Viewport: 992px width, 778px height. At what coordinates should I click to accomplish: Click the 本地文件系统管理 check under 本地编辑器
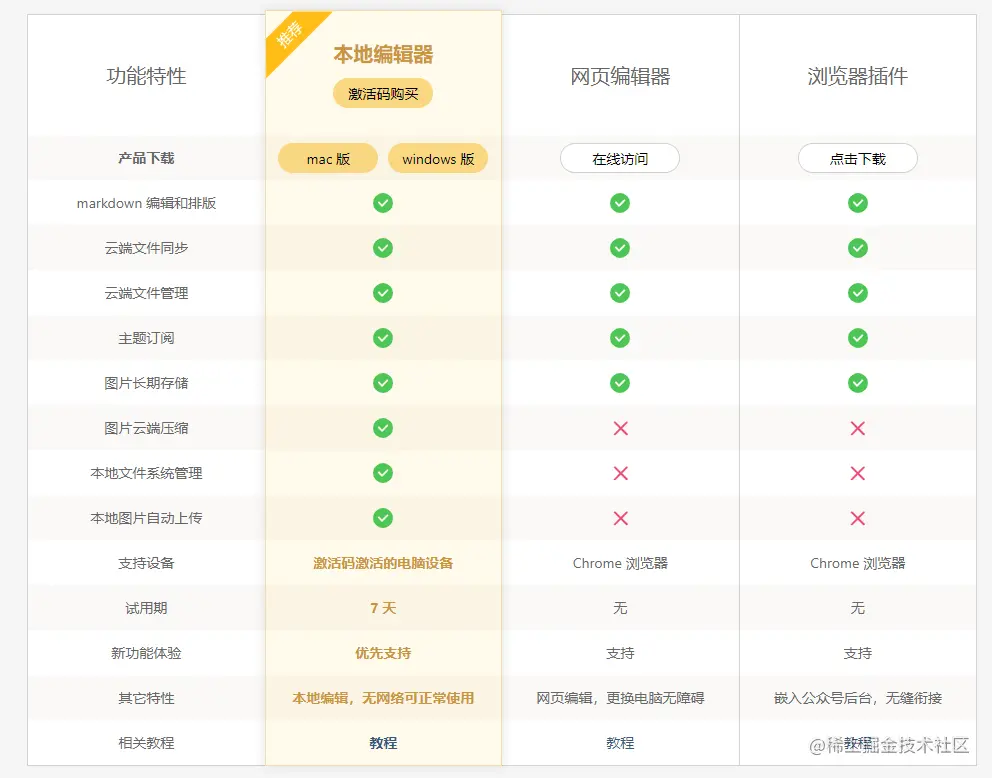(383, 473)
